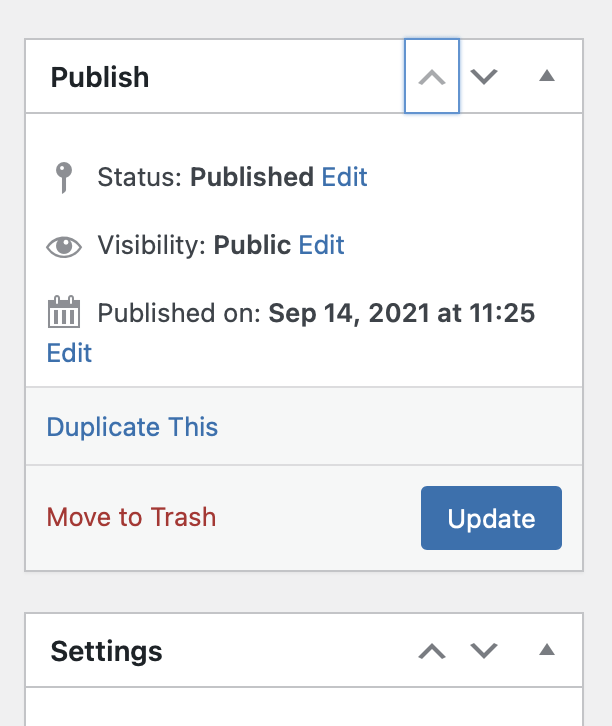This screenshot has width=612, height=726.
Task: Move the Publish panel up
Action: [432, 77]
